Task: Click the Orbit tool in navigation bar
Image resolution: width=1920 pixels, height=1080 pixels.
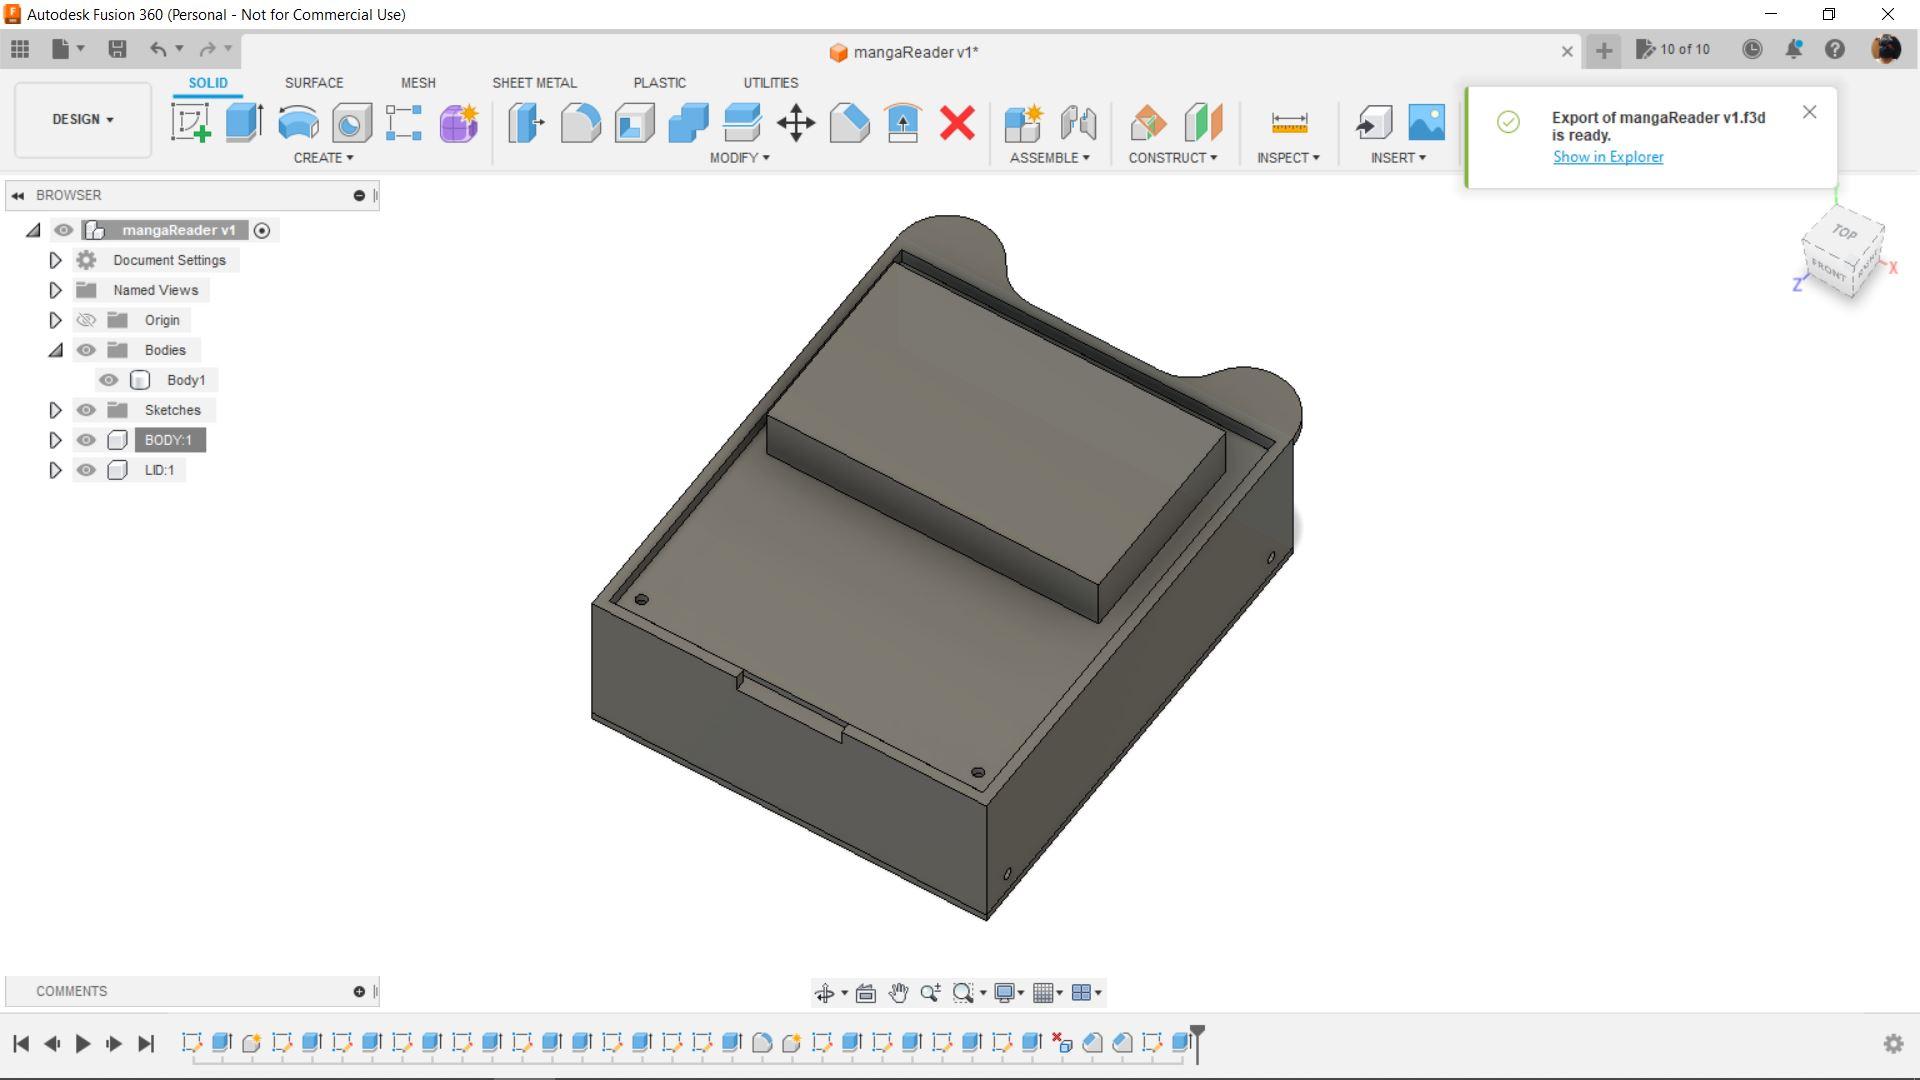Action: (824, 993)
